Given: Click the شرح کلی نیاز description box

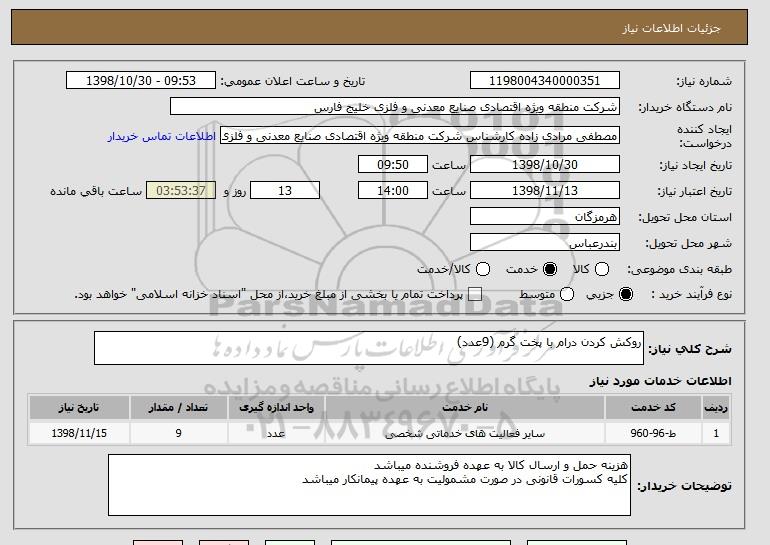Looking at the screenshot, I should pyautogui.click(x=369, y=348).
